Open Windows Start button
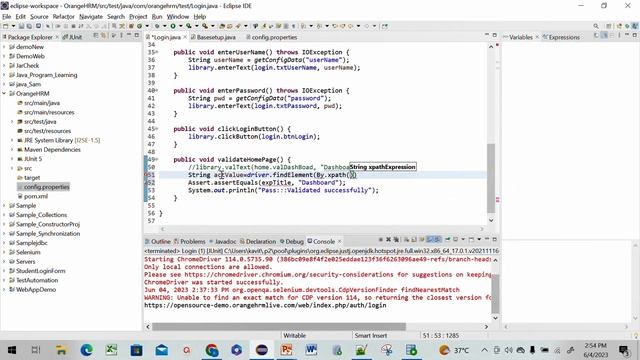This screenshot has width=640, height=360. (12, 350)
